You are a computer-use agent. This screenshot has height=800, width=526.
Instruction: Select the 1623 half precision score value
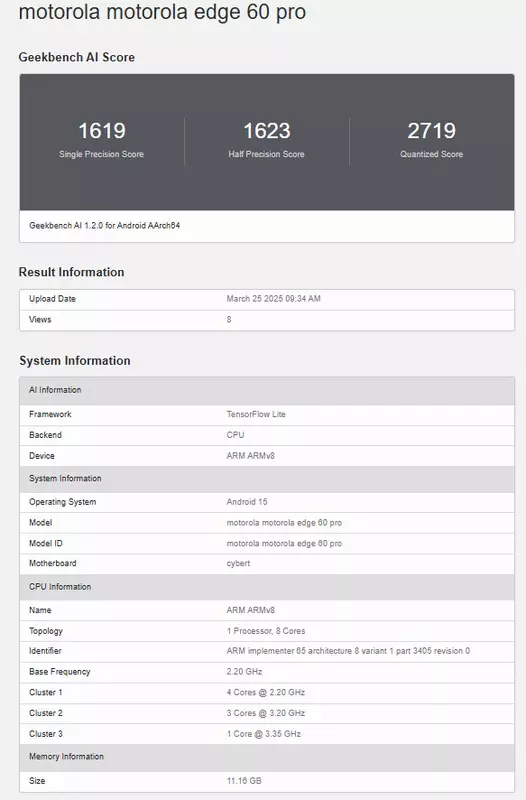coord(267,131)
